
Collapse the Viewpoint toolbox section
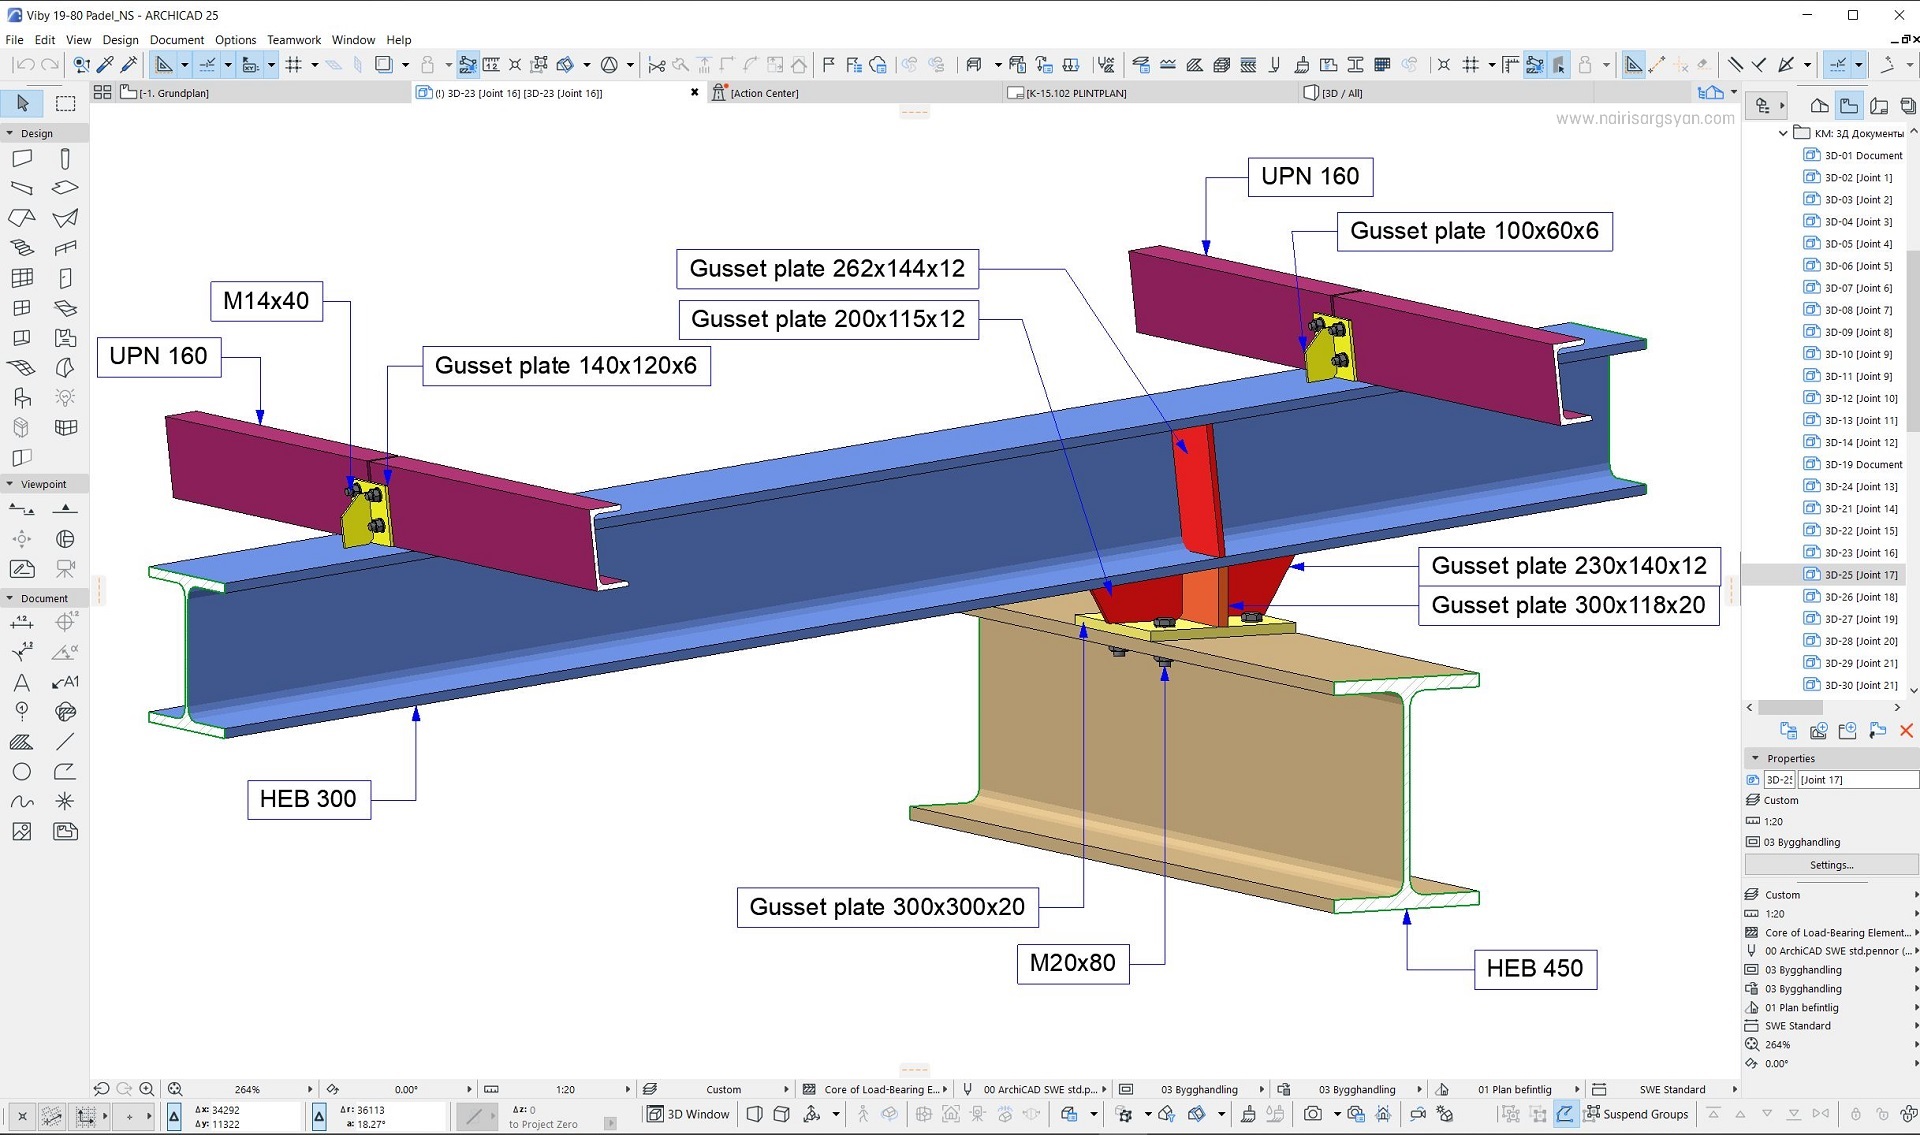10,484
